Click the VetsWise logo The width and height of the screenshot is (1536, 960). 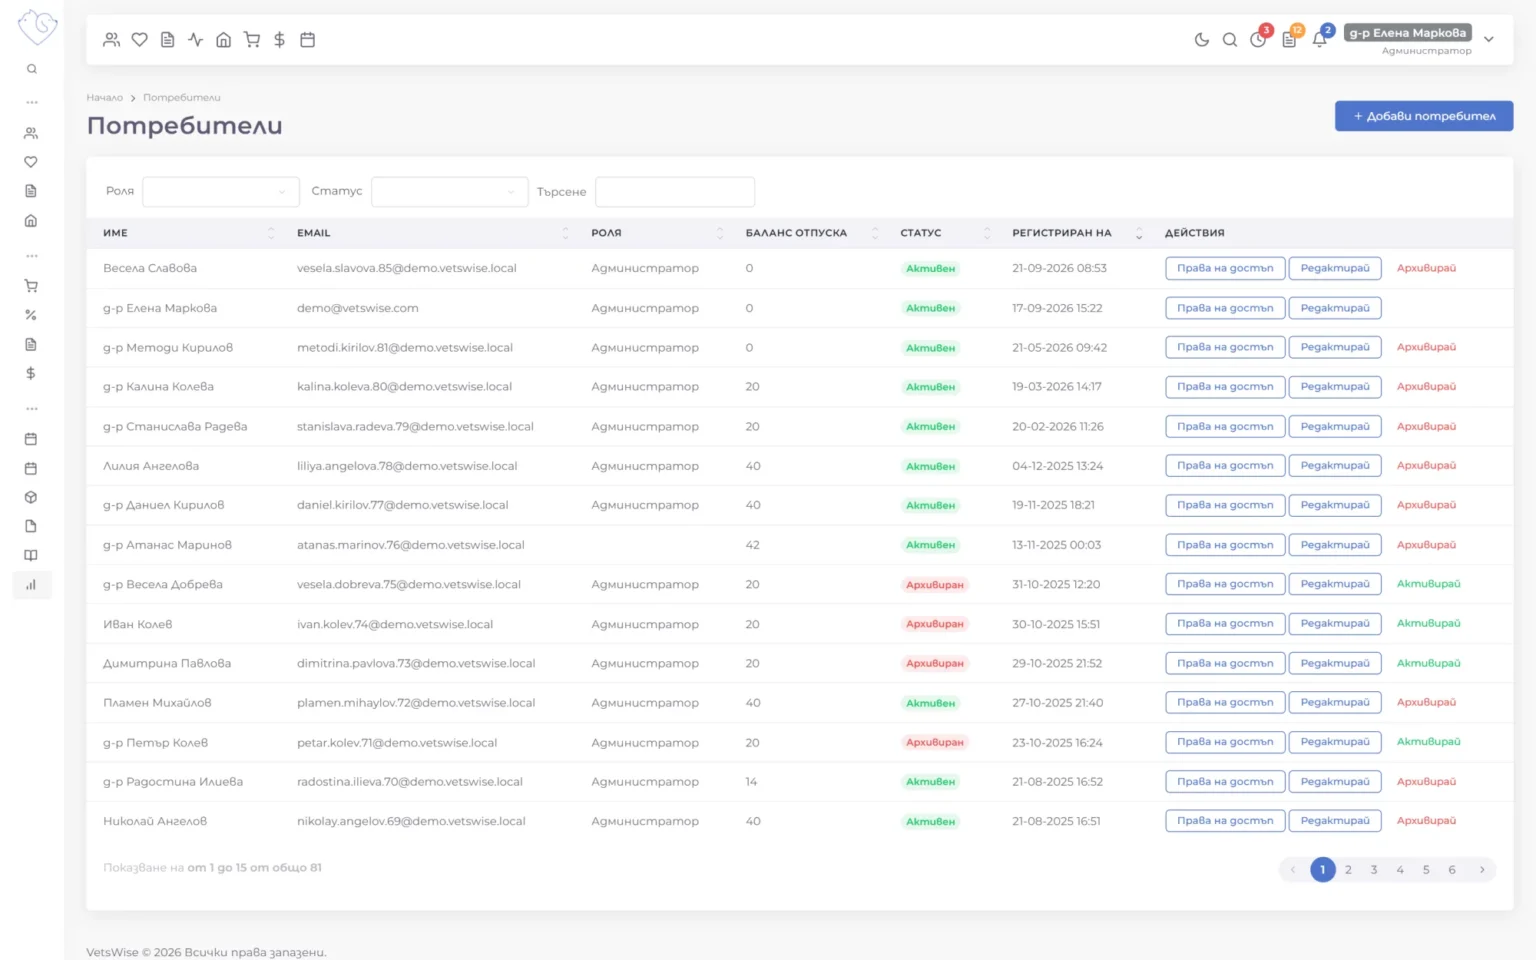tap(37, 26)
